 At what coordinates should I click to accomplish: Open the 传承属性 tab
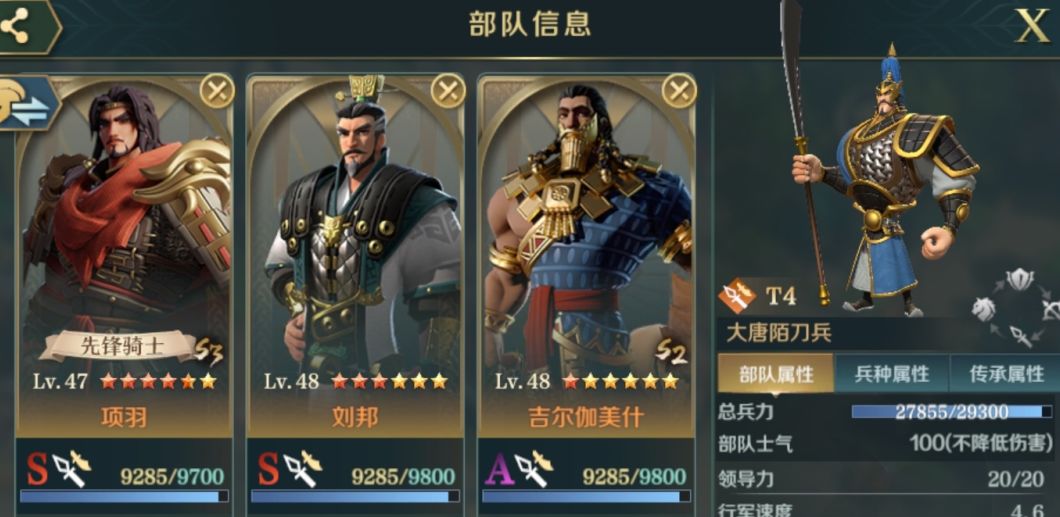1006,374
